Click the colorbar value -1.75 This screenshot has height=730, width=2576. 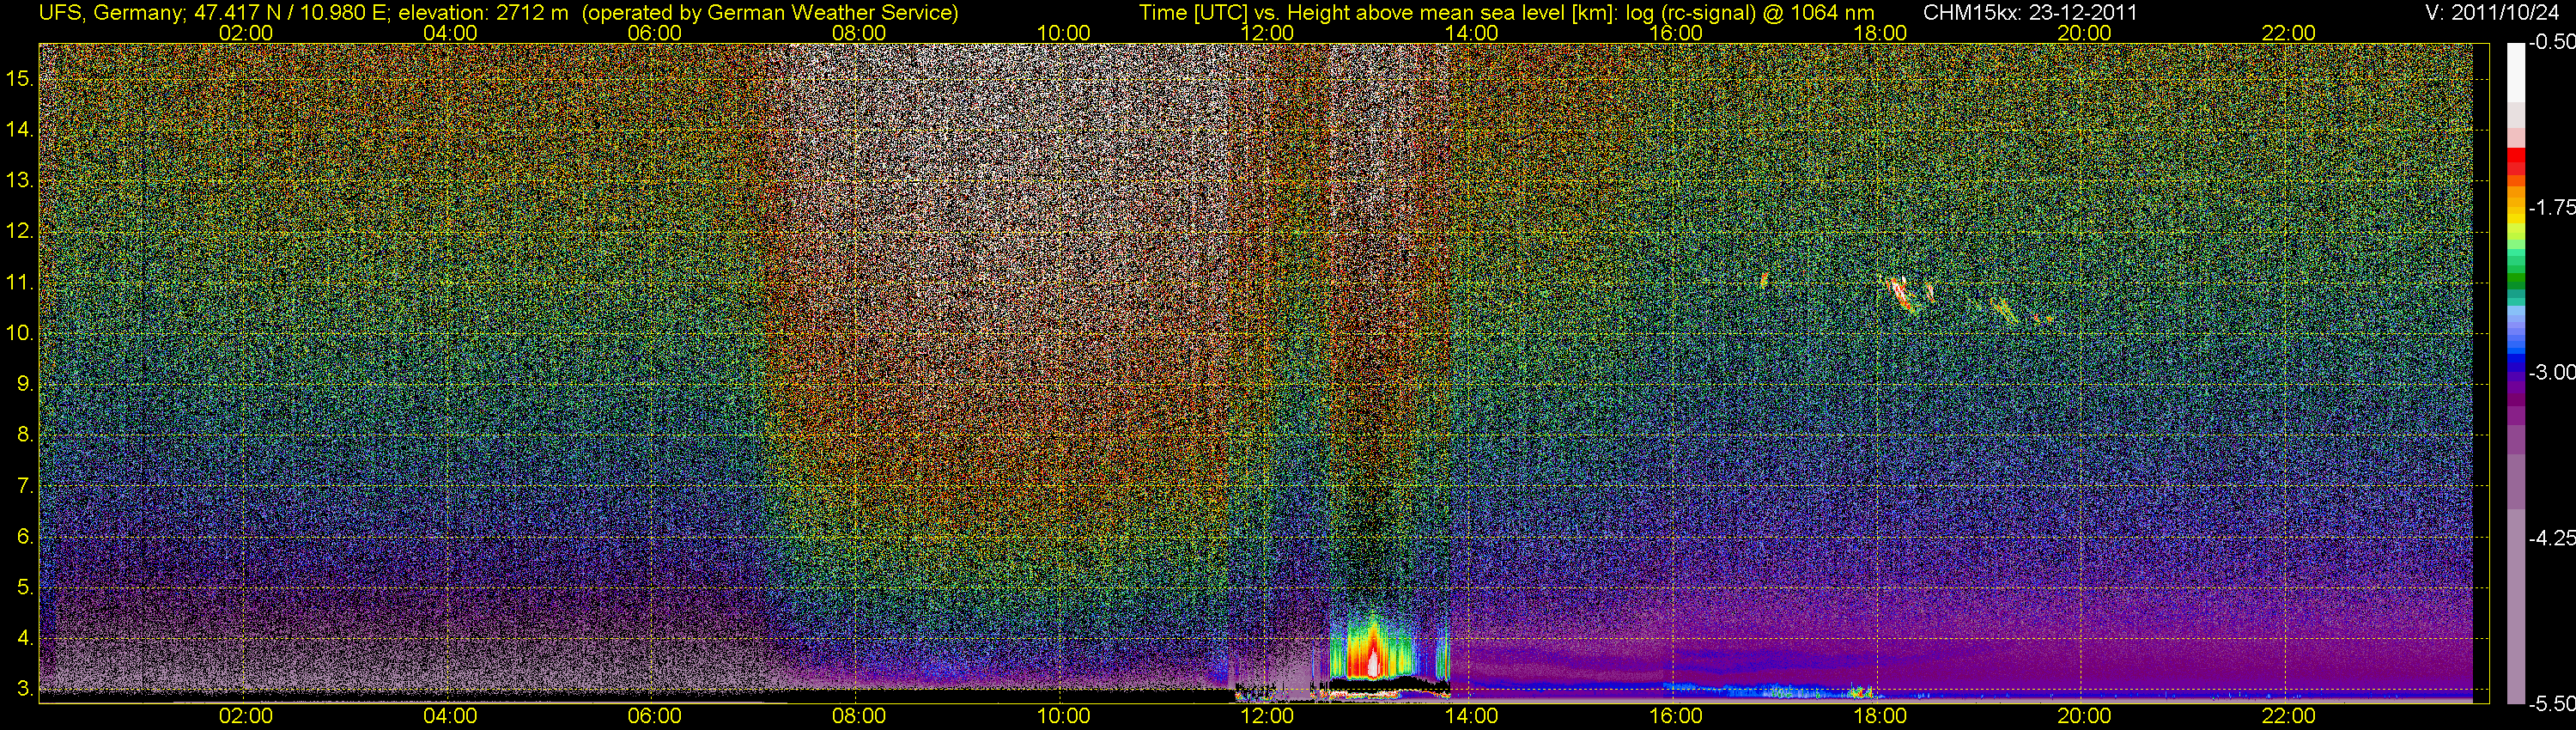click(x=2551, y=207)
